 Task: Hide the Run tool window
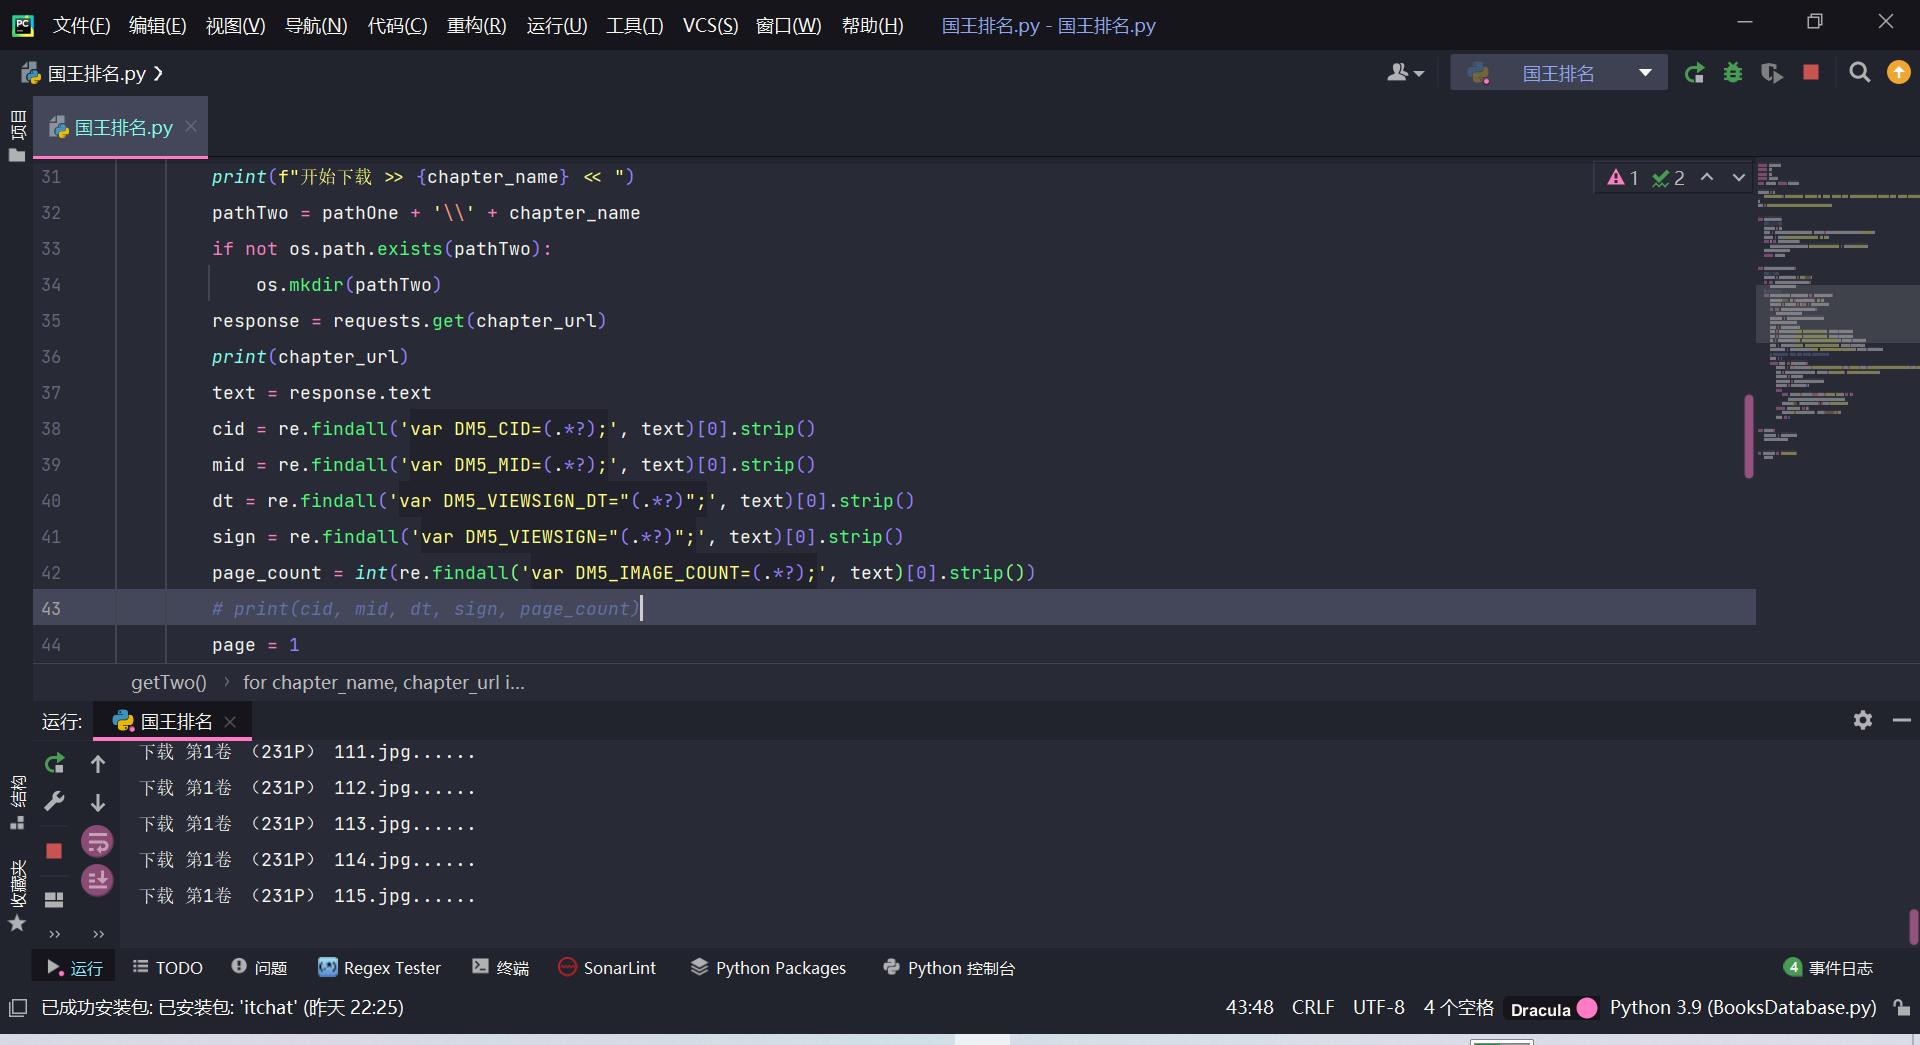[1902, 720]
